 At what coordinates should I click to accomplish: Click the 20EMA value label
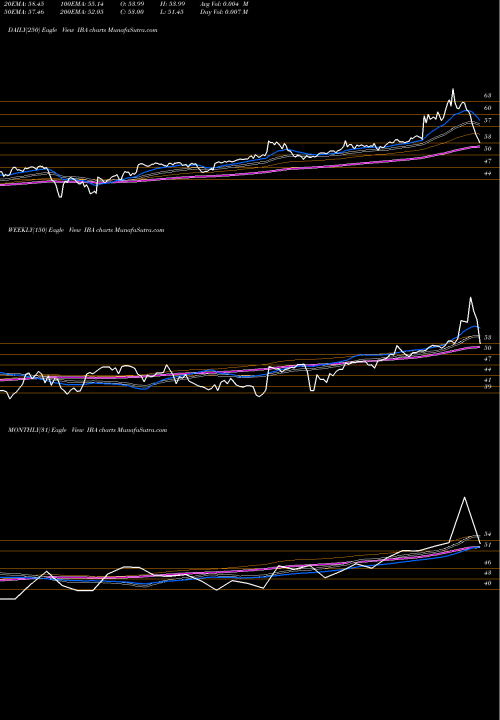tap(22, 4)
